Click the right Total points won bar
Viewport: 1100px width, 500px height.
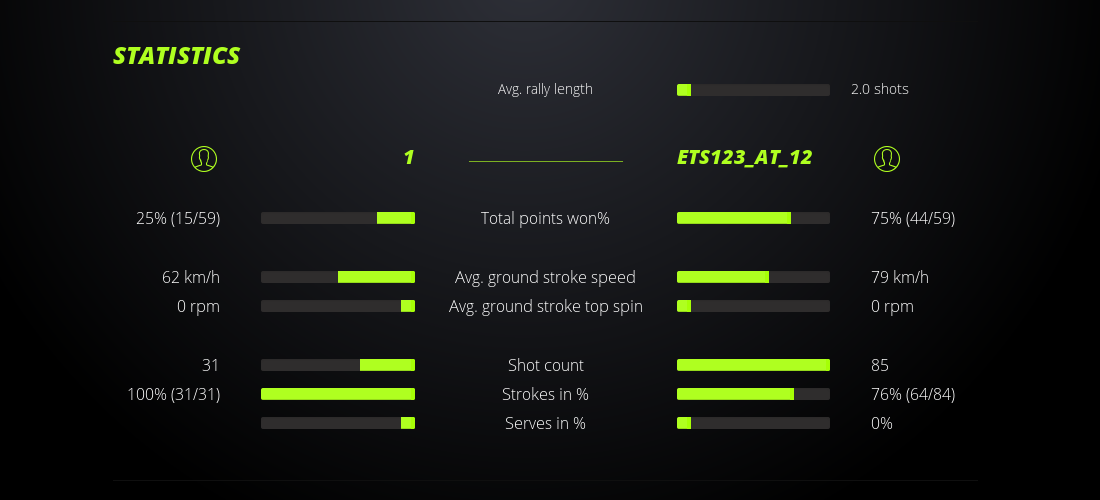[753, 218]
